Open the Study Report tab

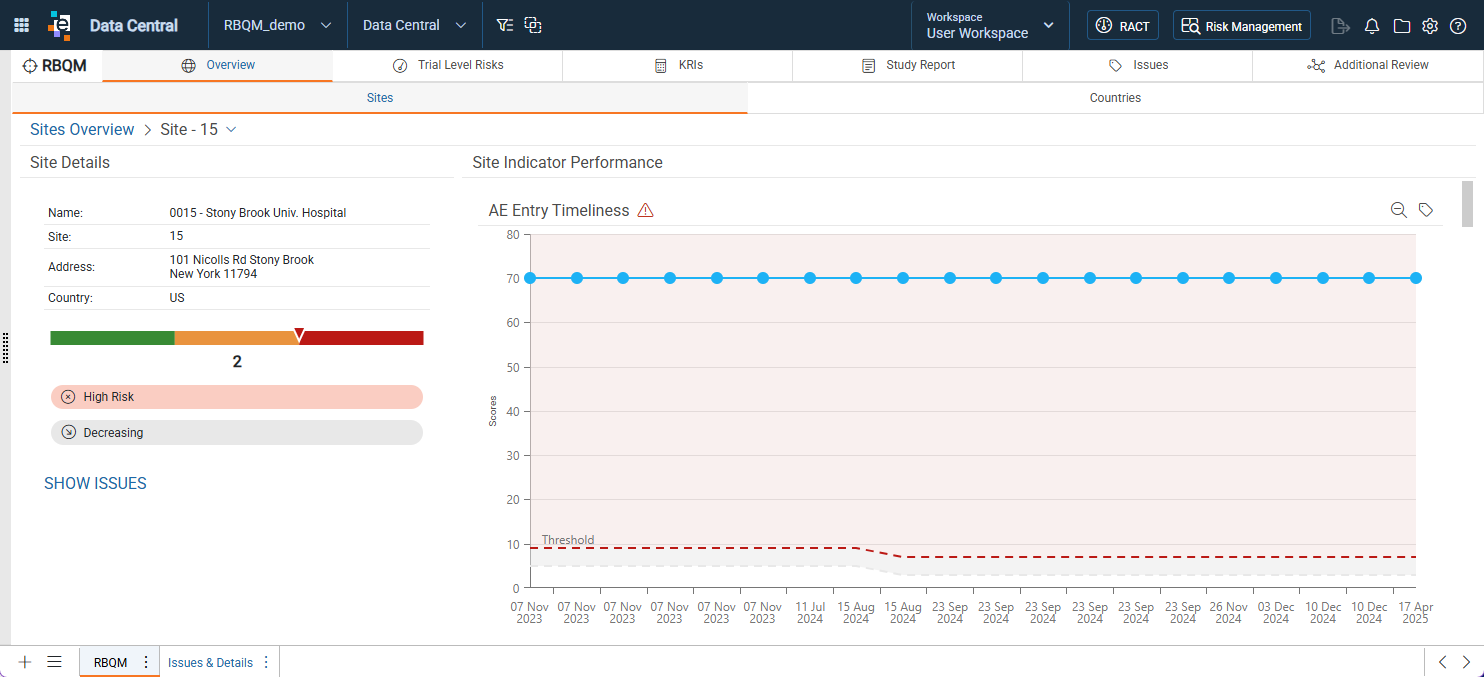[907, 65]
